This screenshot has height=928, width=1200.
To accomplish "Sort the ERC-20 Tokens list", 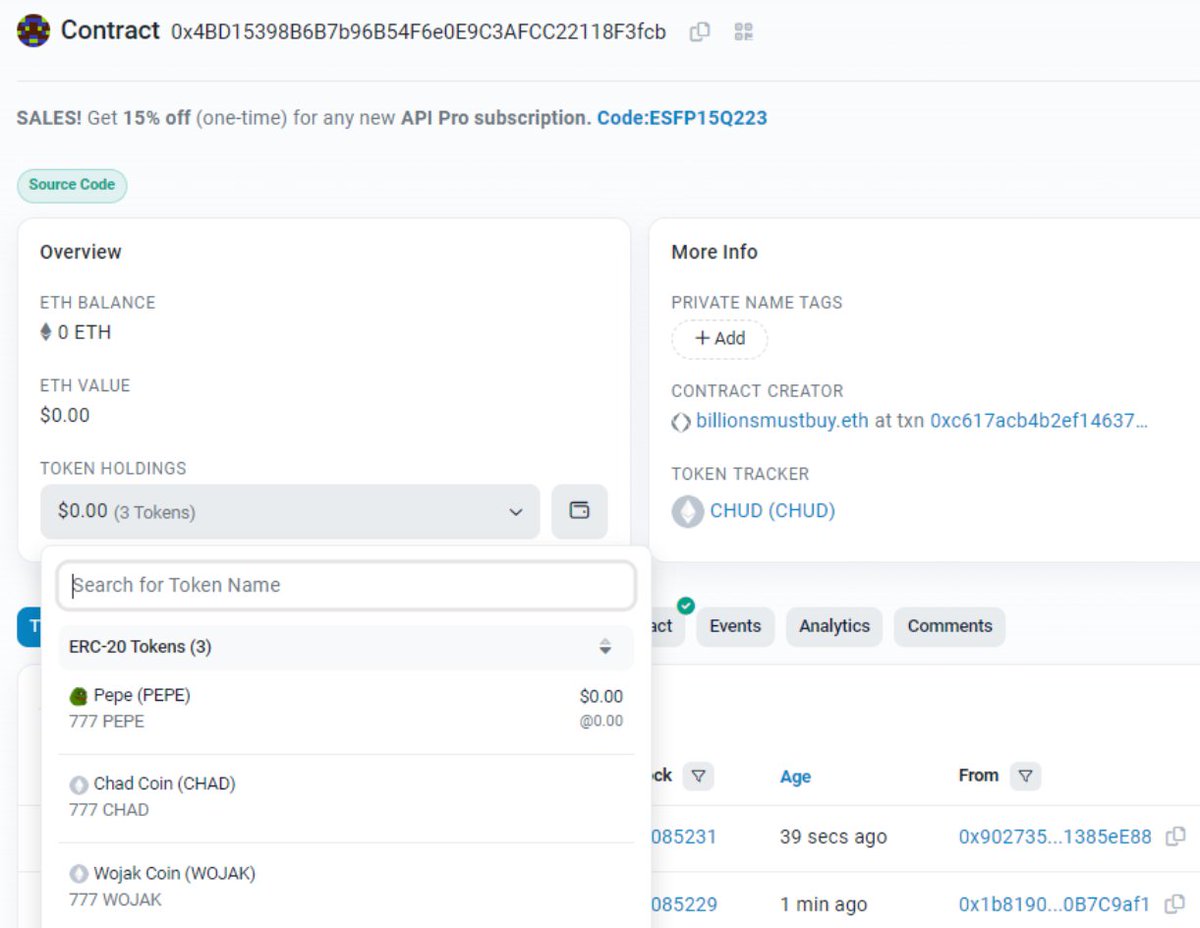I will pos(605,647).
